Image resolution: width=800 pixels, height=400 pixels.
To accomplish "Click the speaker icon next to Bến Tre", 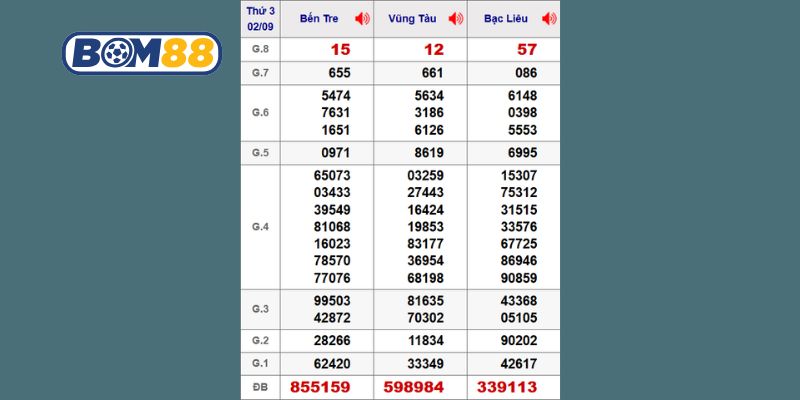I will [x=362, y=19].
